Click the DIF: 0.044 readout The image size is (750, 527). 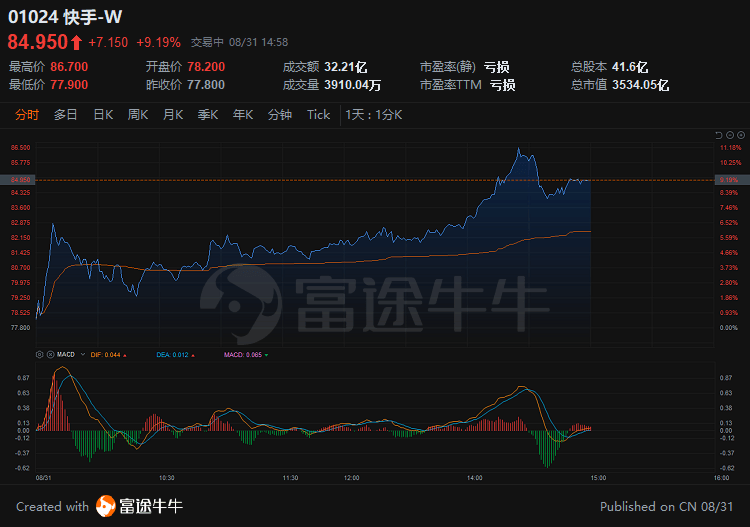[106, 355]
